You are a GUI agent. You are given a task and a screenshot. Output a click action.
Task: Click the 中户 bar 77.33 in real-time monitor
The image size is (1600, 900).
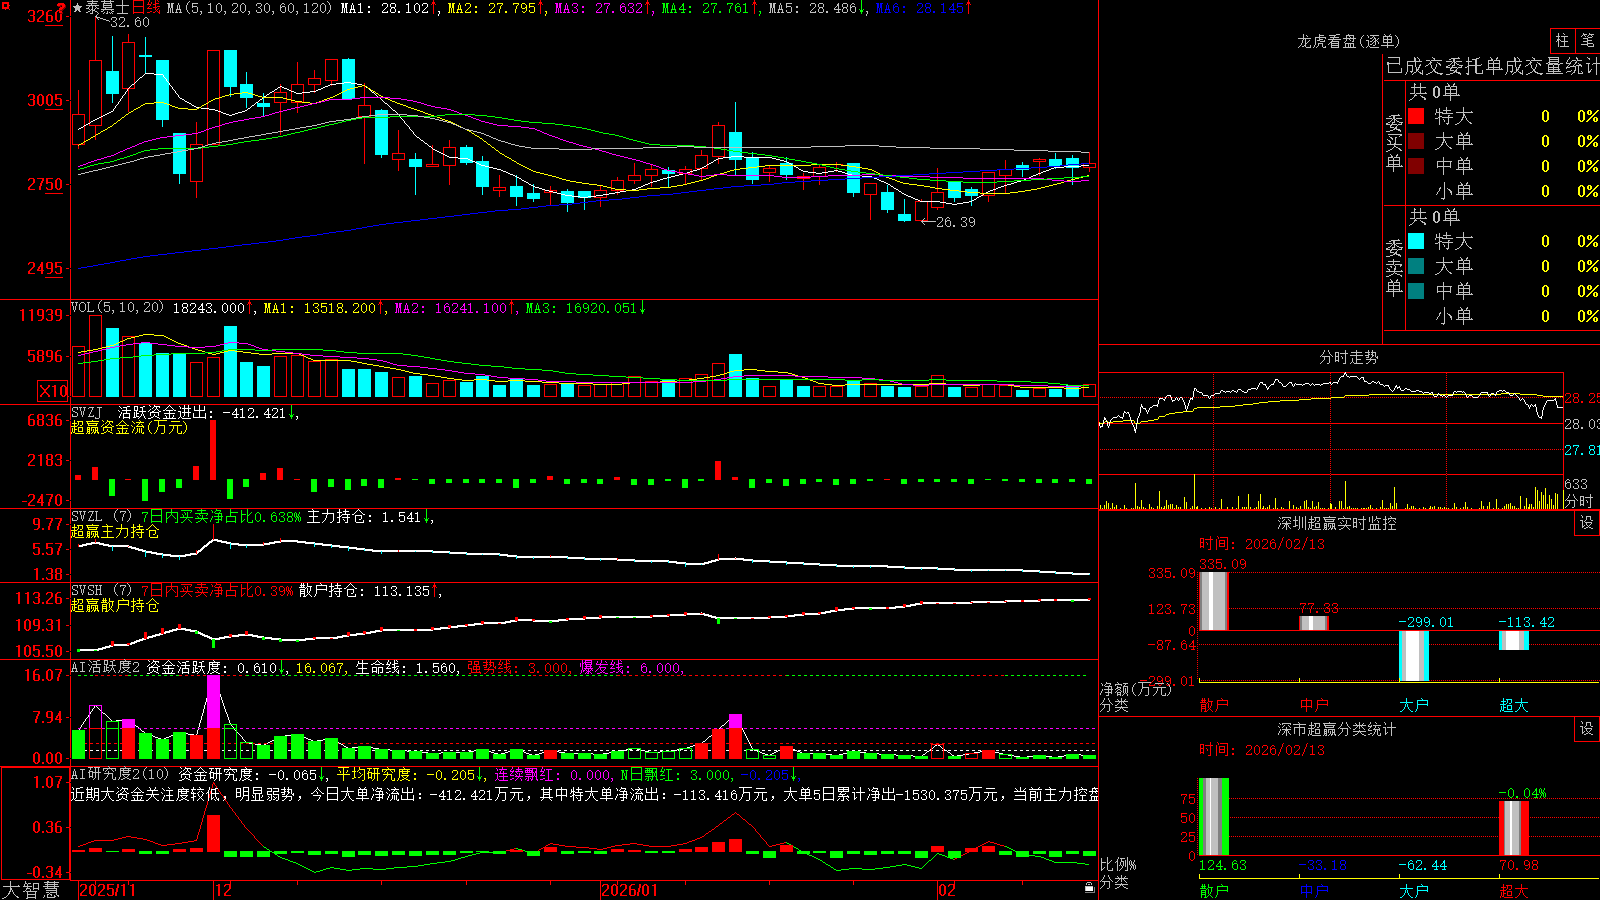(1314, 623)
